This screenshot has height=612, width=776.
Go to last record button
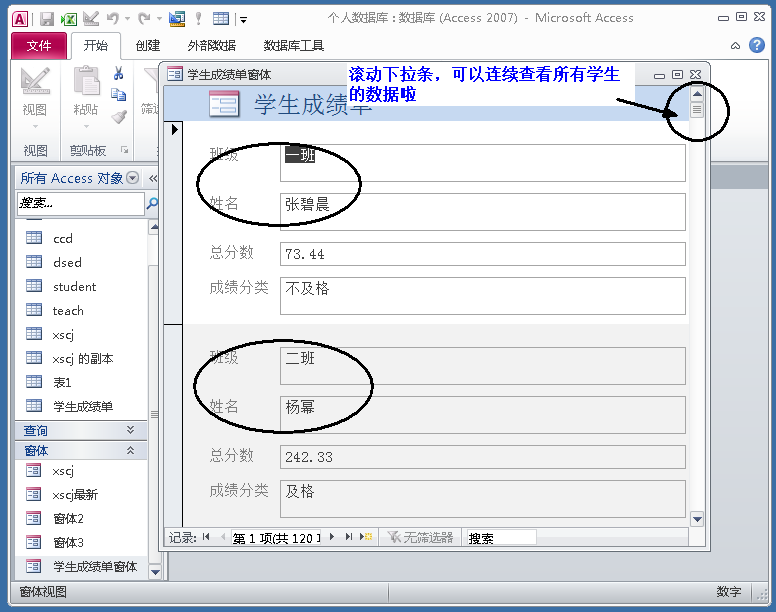(349, 537)
